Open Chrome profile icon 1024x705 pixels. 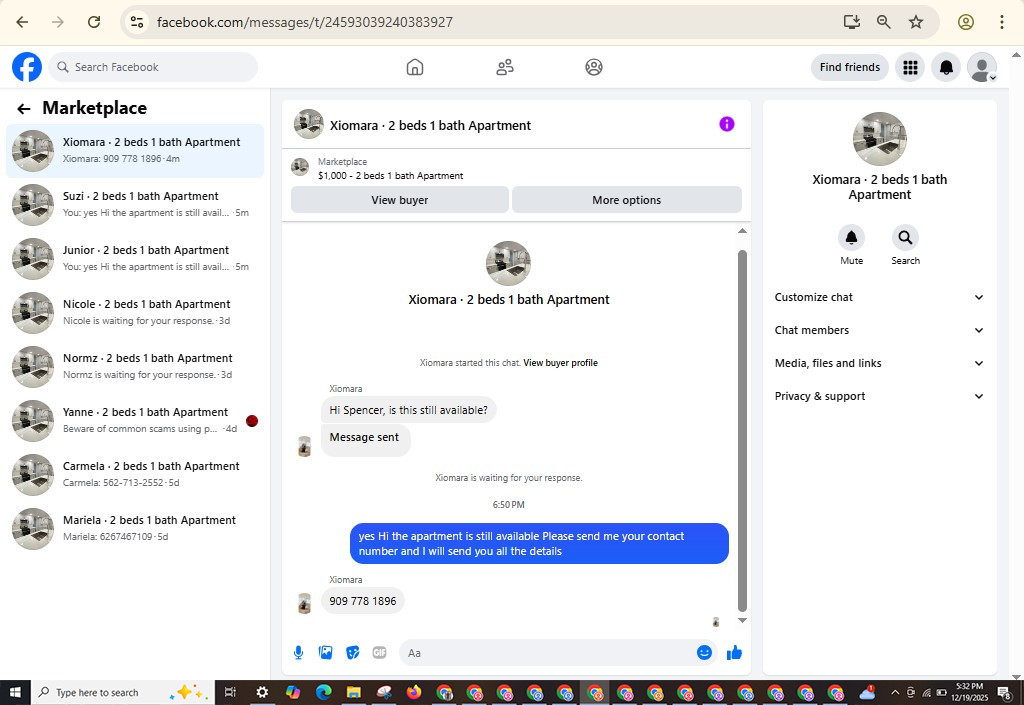[966, 22]
